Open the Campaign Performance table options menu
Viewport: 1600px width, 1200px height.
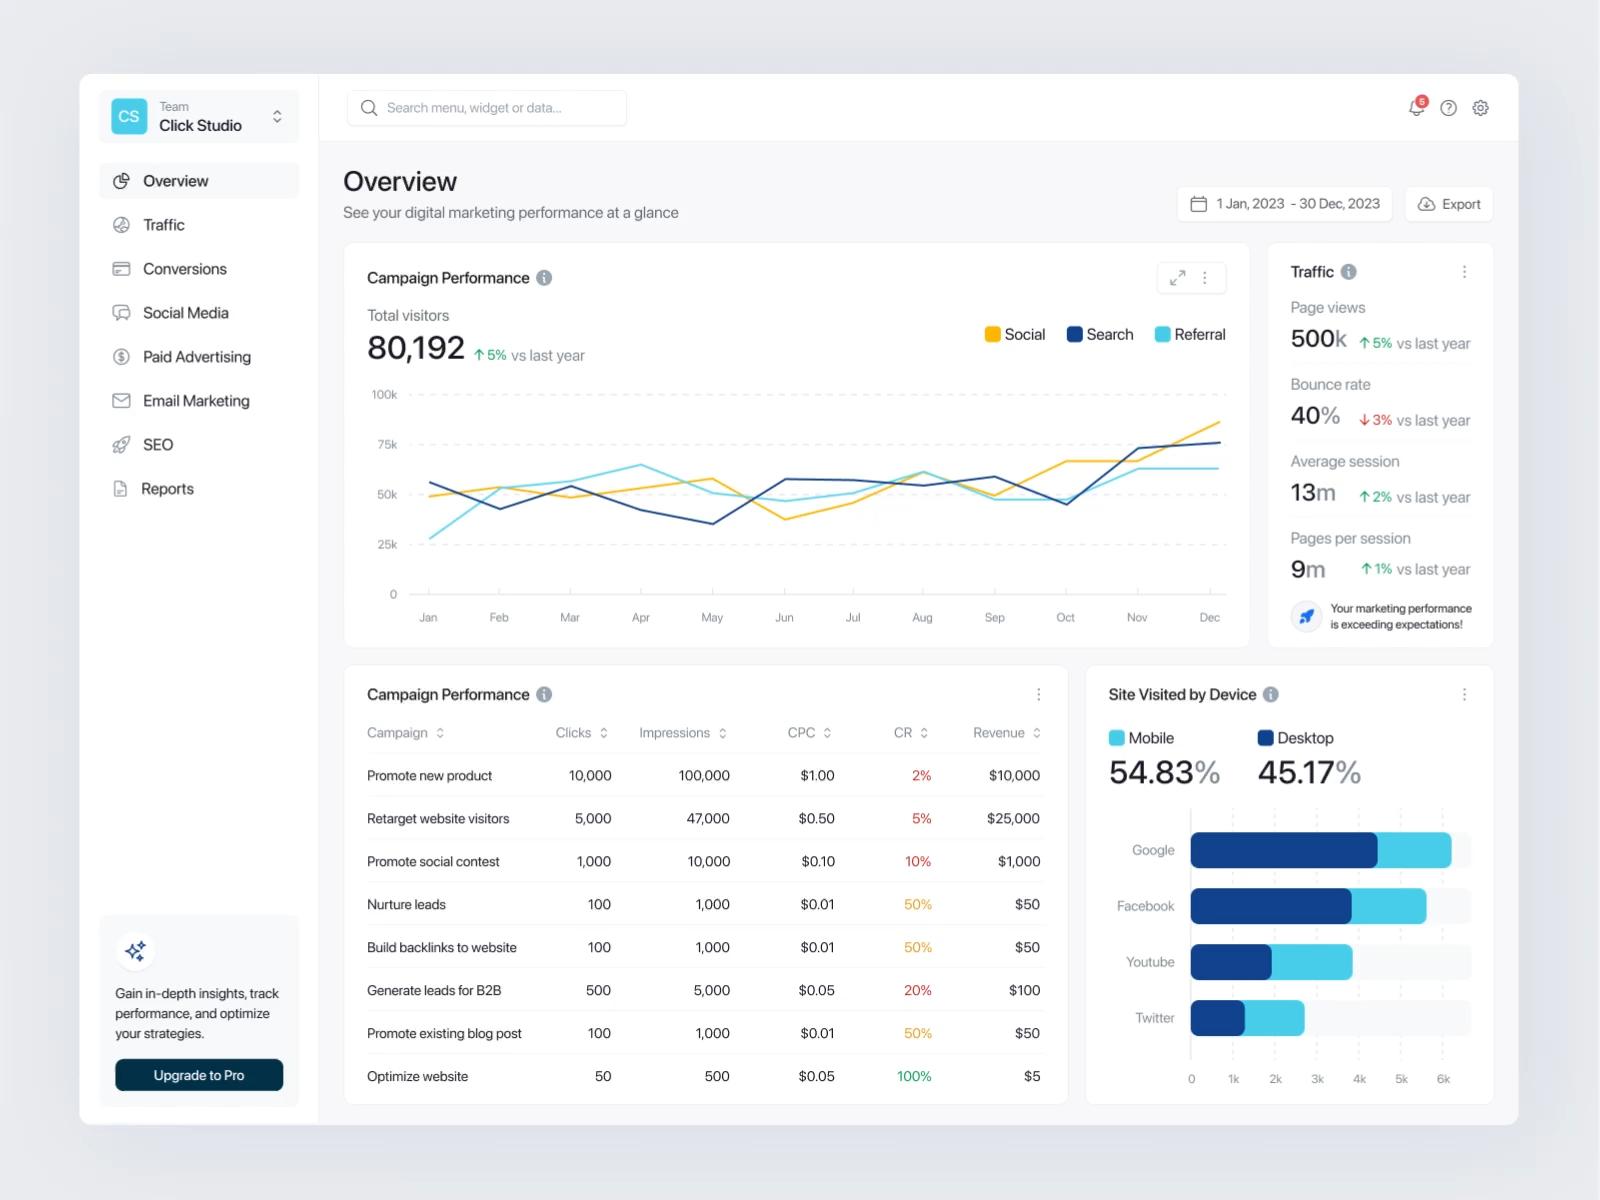1039,695
